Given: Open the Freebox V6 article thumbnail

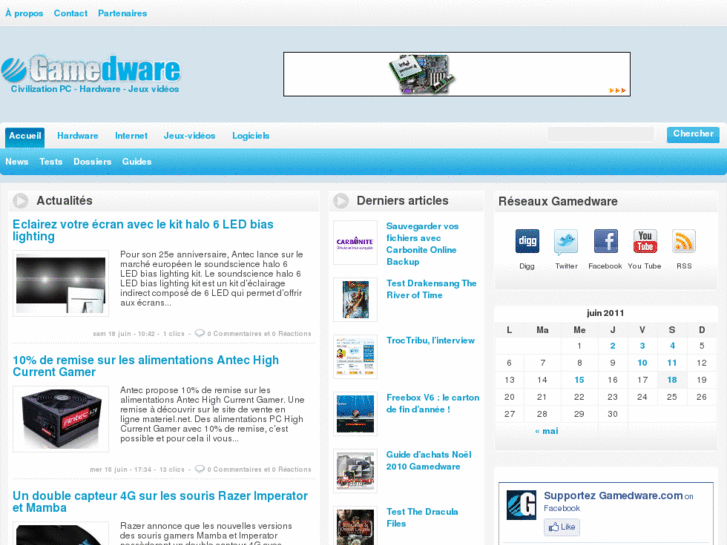Looking at the screenshot, I should point(355,414).
